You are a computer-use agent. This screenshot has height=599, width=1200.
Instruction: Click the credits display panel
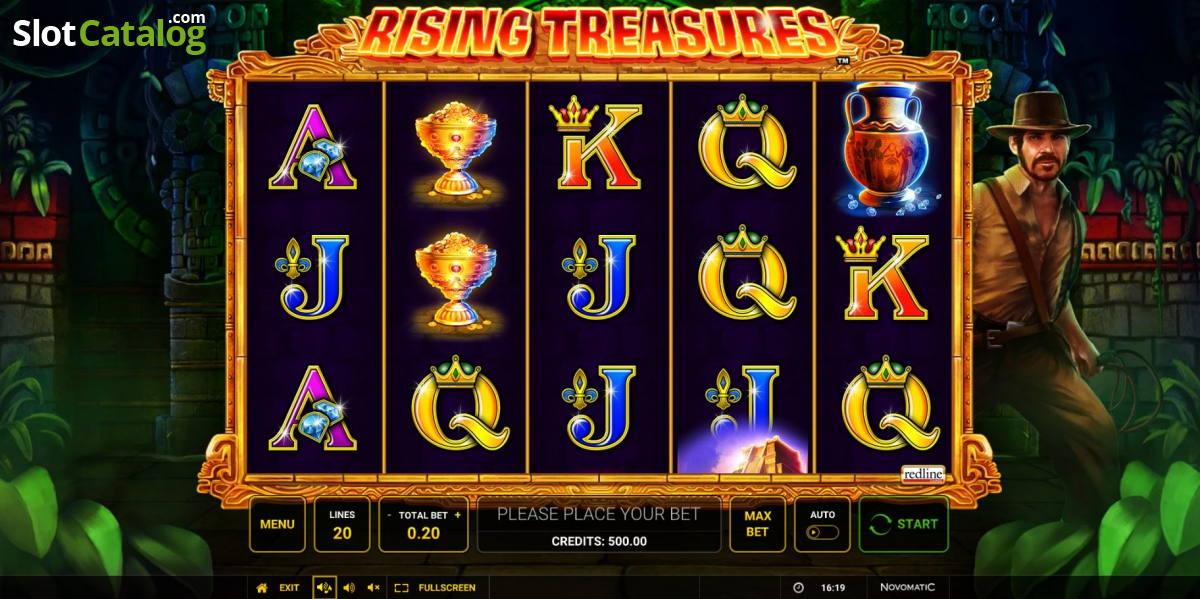pos(599,524)
